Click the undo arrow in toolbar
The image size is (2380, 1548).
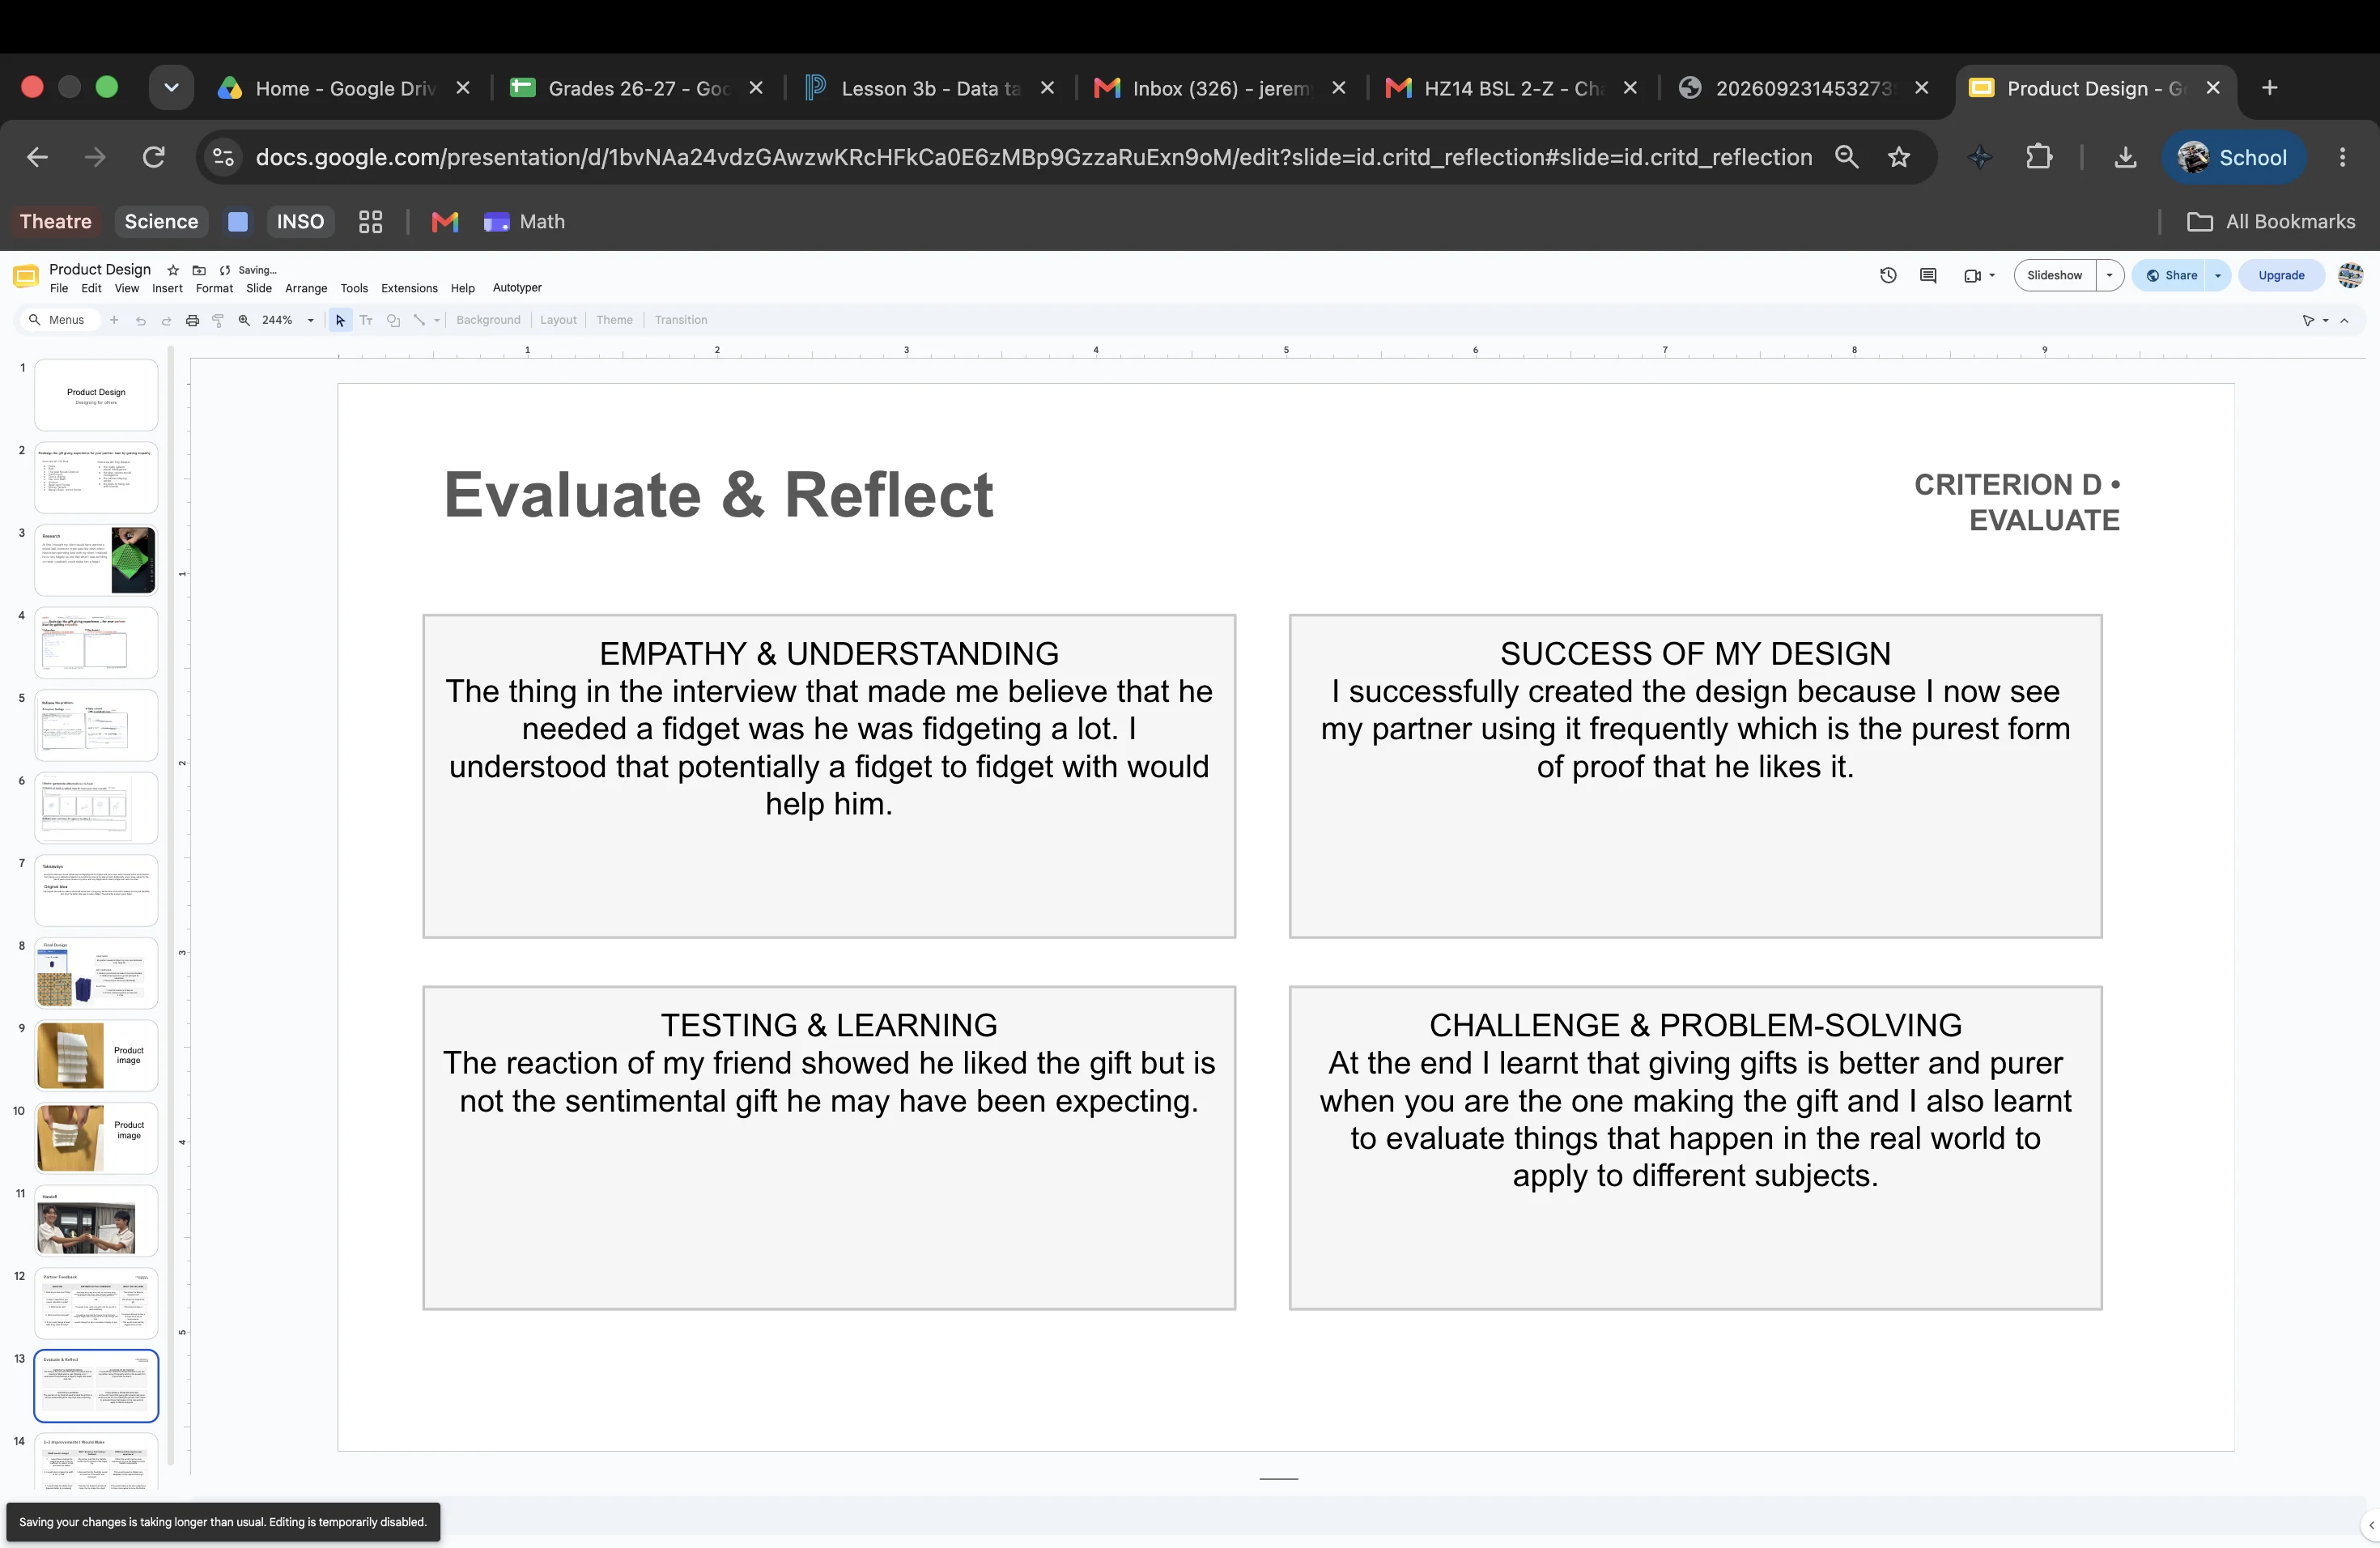(140, 320)
